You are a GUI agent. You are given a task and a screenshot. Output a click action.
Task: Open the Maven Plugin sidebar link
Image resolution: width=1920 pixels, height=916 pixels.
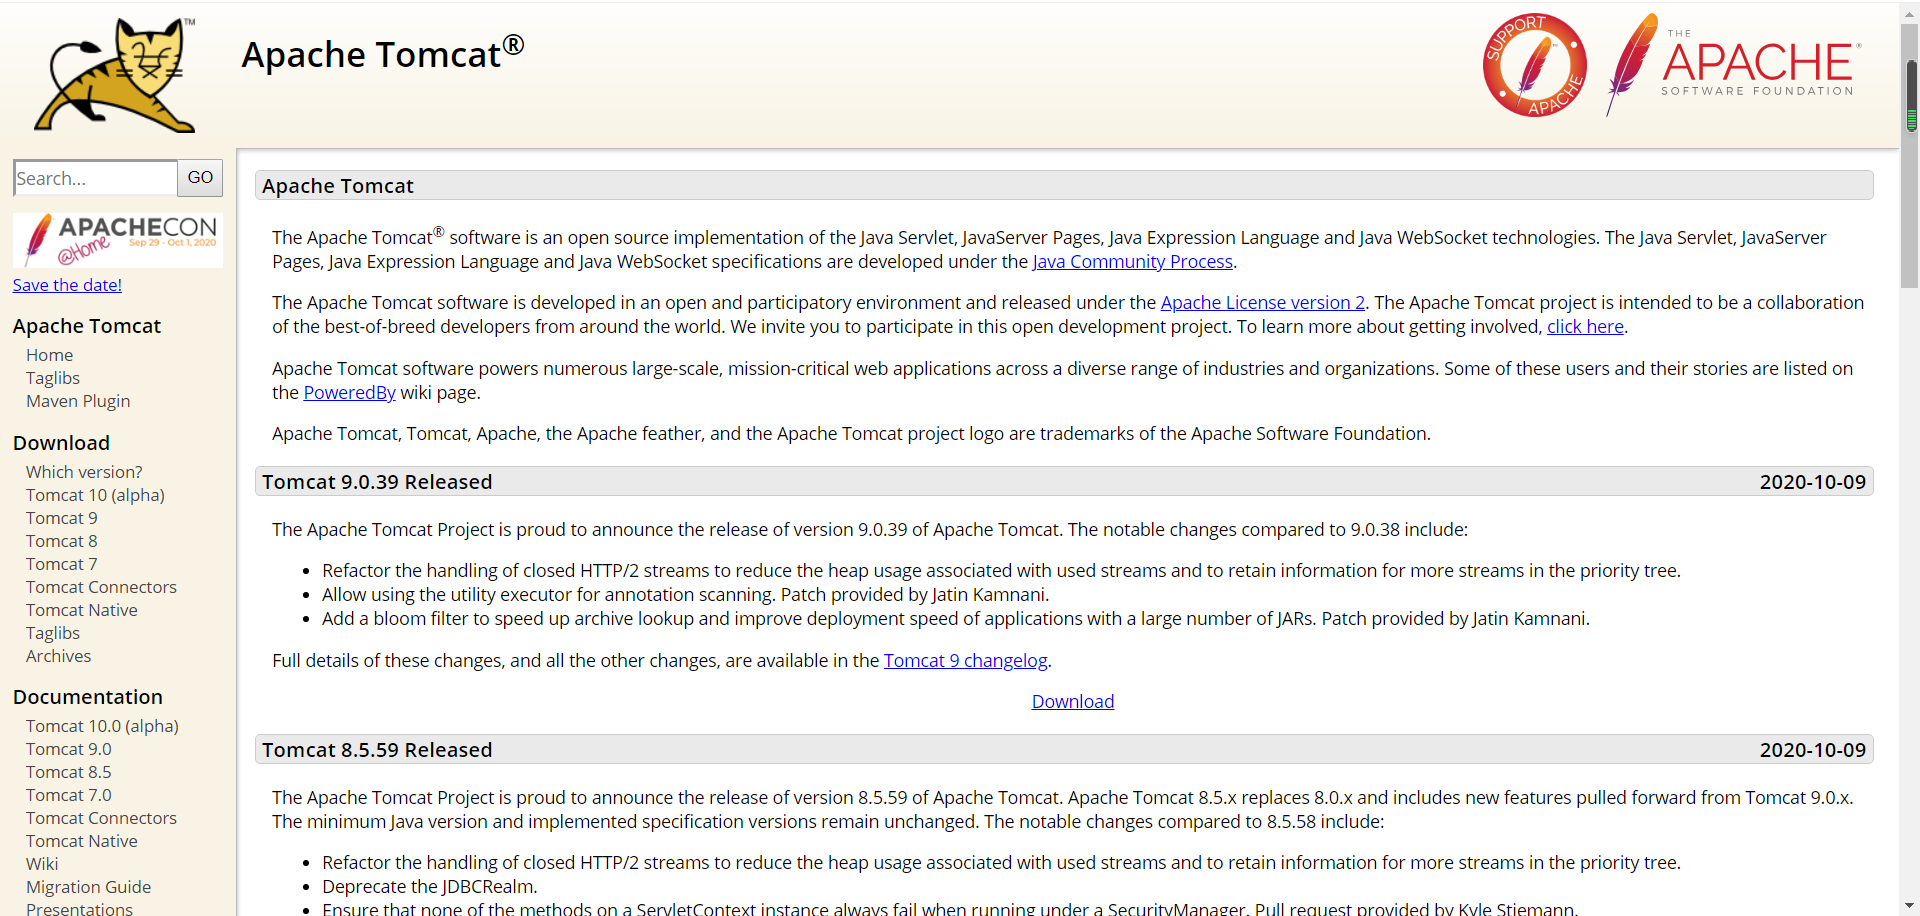(78, 401)
